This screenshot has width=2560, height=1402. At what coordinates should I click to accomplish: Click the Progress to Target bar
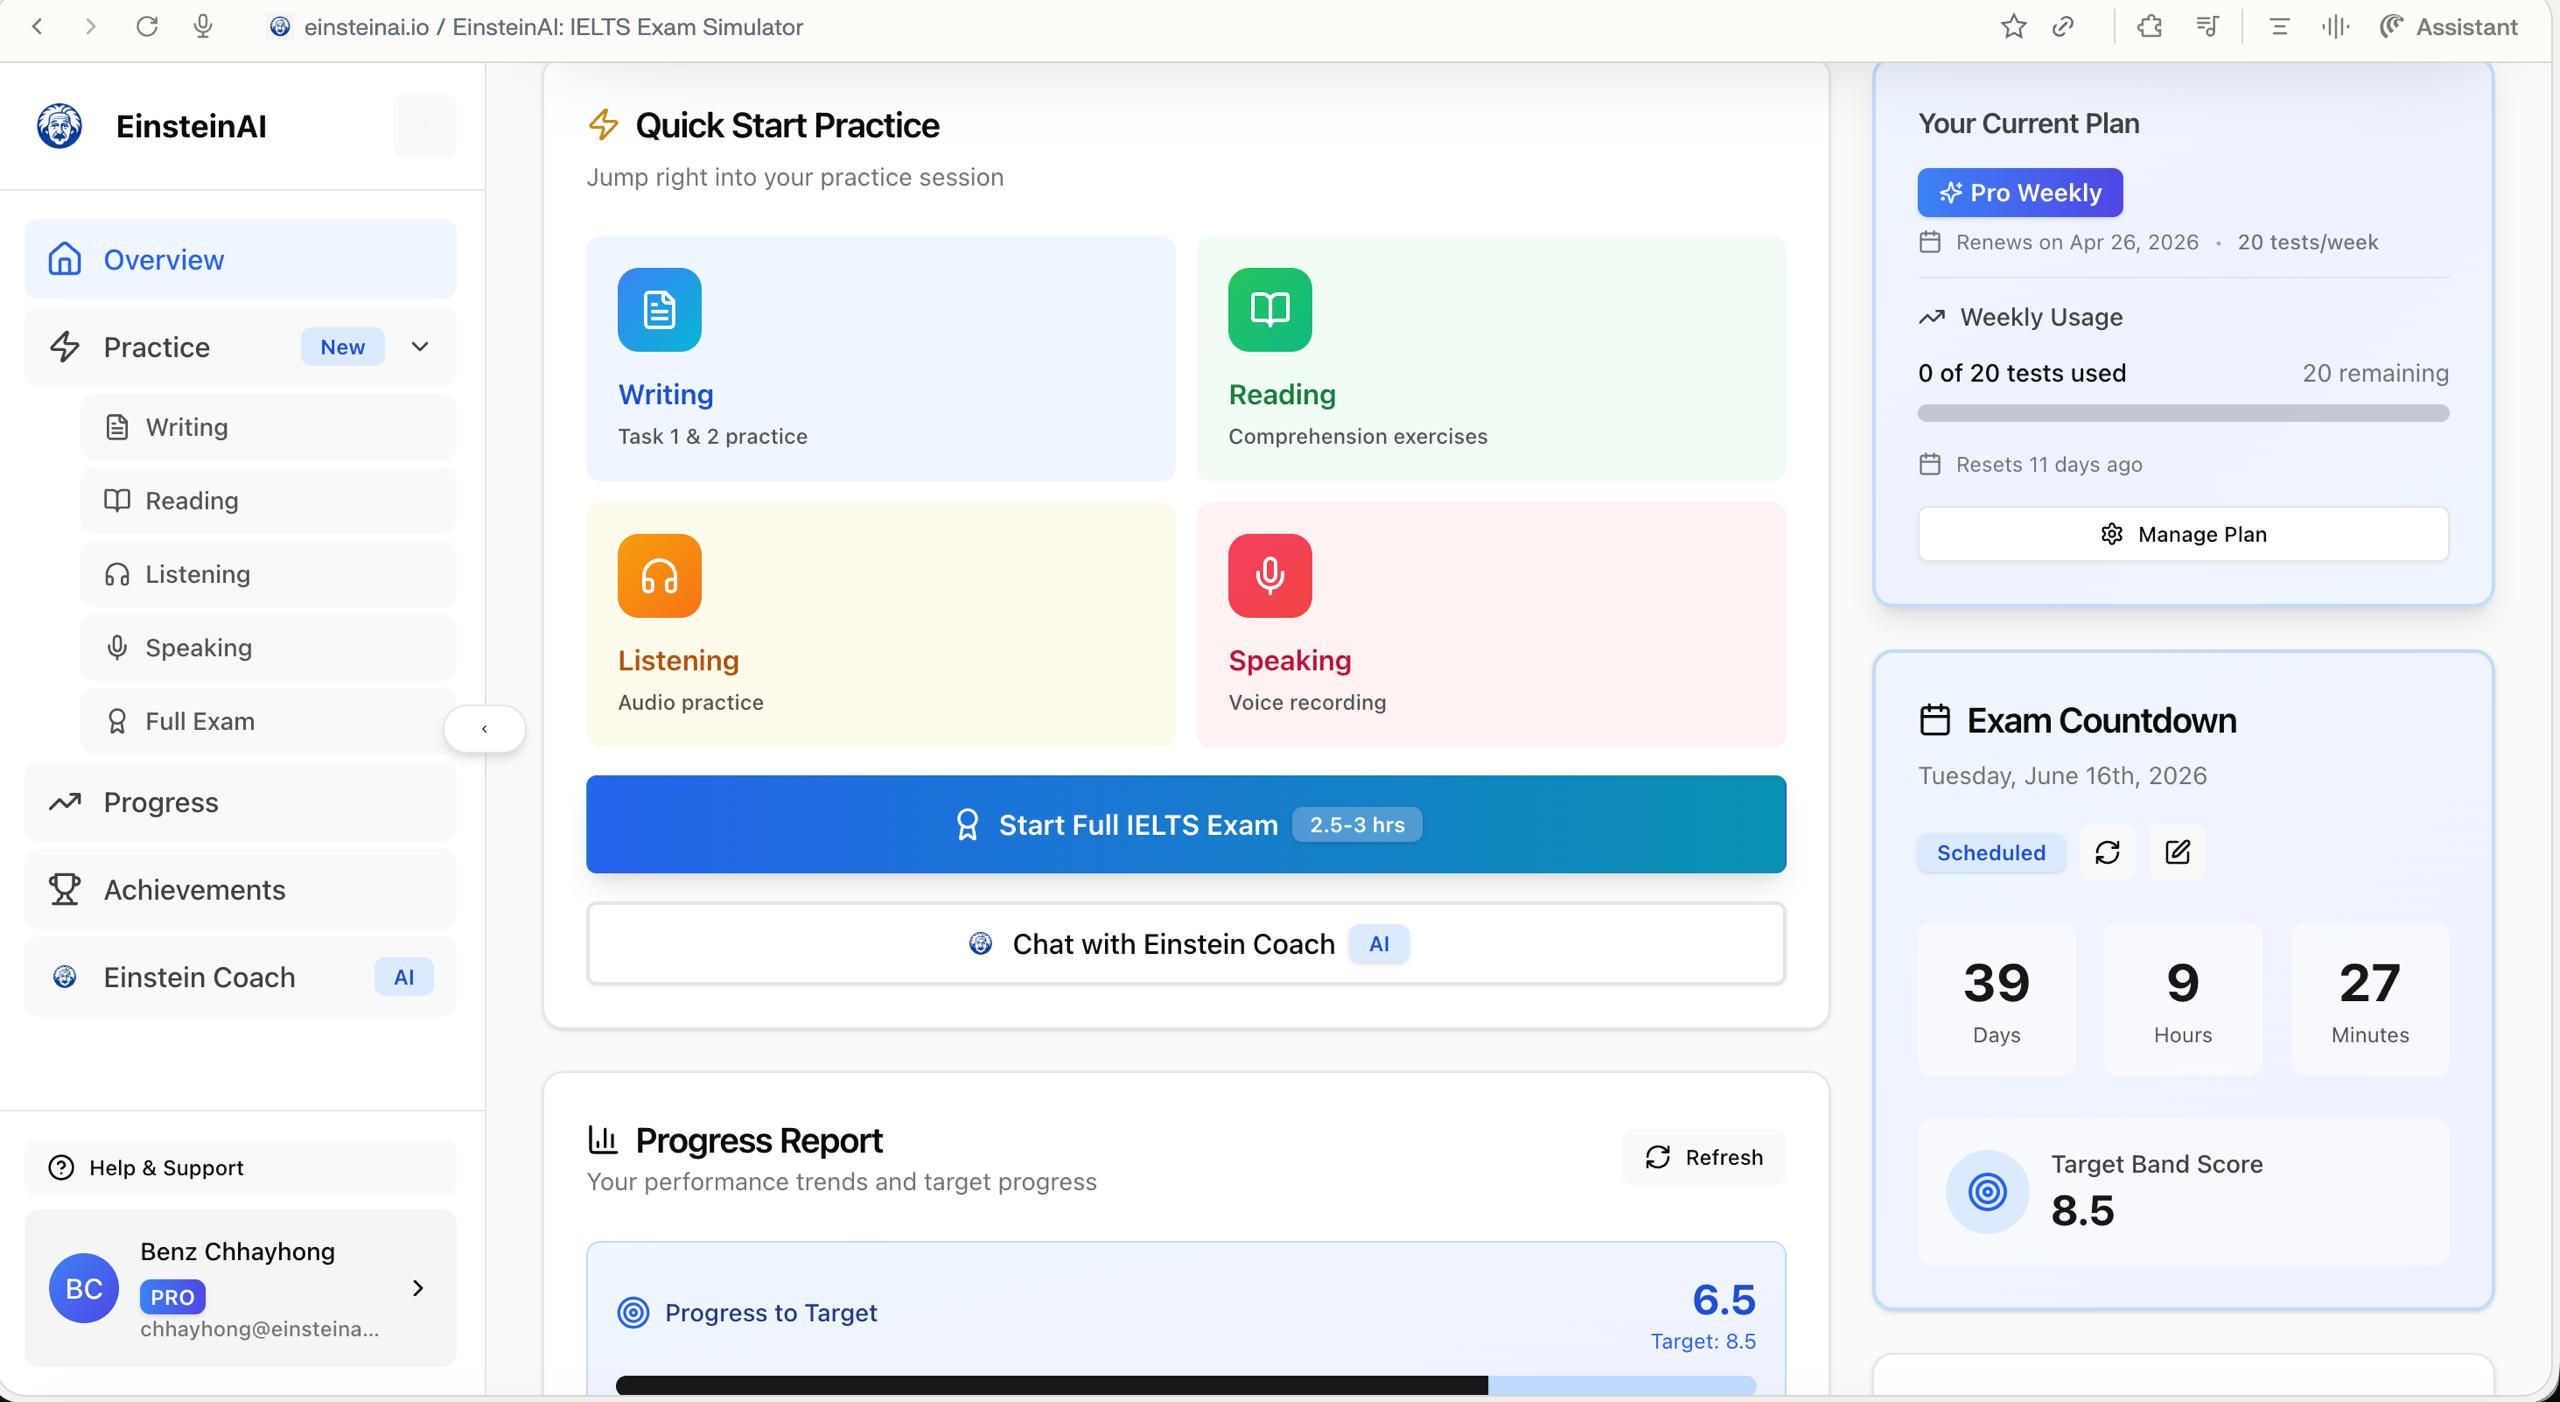pyautogui.click(x=1186, y=1385)
